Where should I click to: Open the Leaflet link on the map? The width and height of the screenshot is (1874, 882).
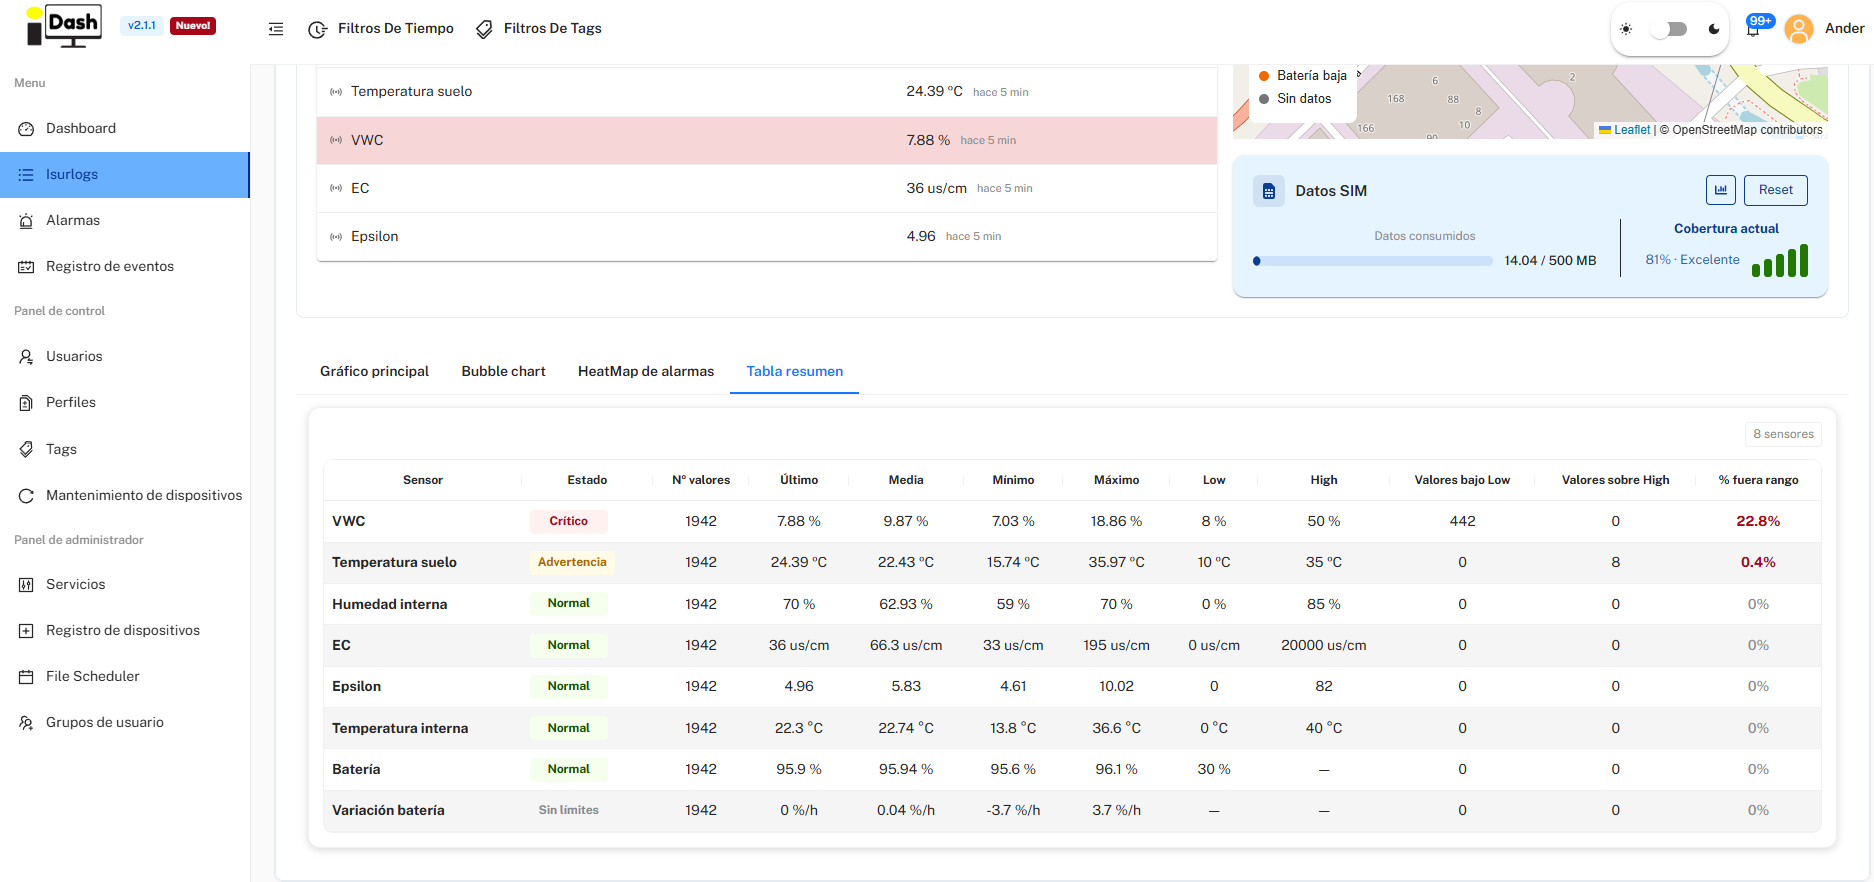tap(1632, 130)
